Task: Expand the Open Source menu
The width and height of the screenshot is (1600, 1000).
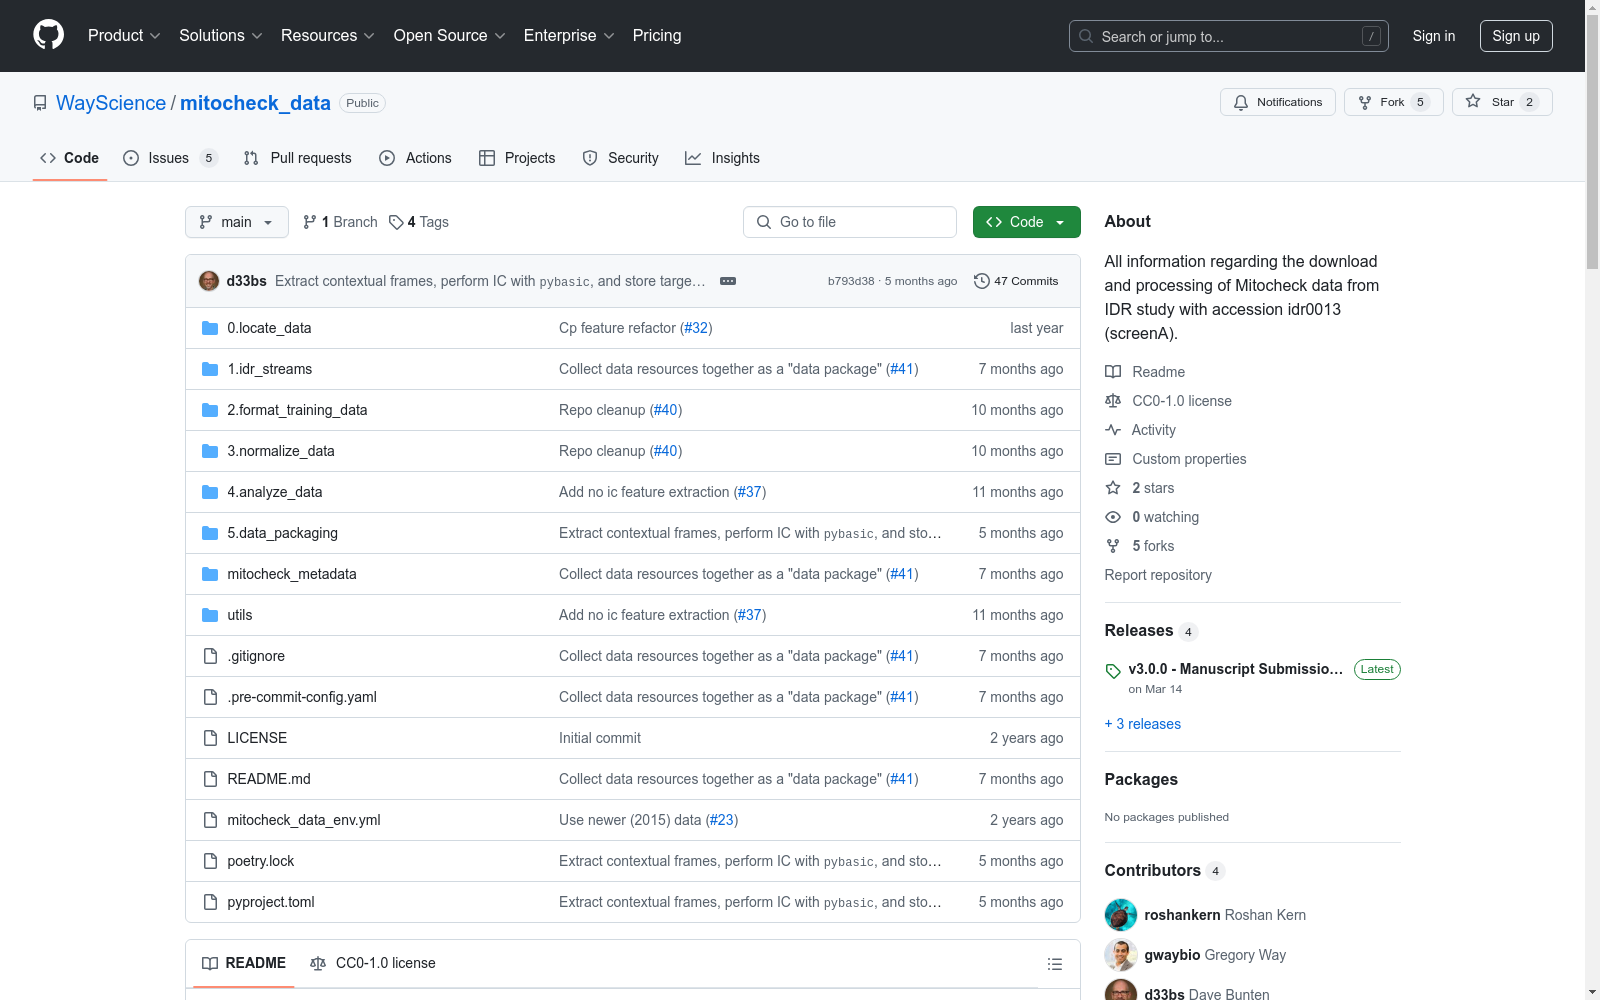Action: click(x=450, y=36)
